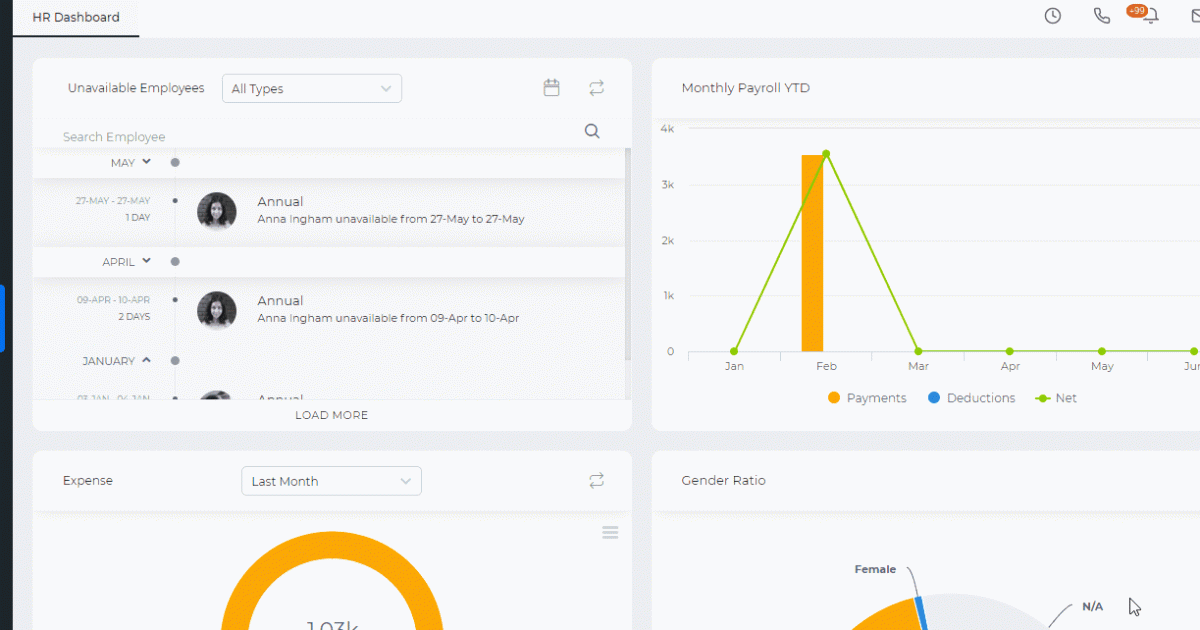Click the blue Female pie slice
This screenshot has width=1200, height=630.
point(921,614)
